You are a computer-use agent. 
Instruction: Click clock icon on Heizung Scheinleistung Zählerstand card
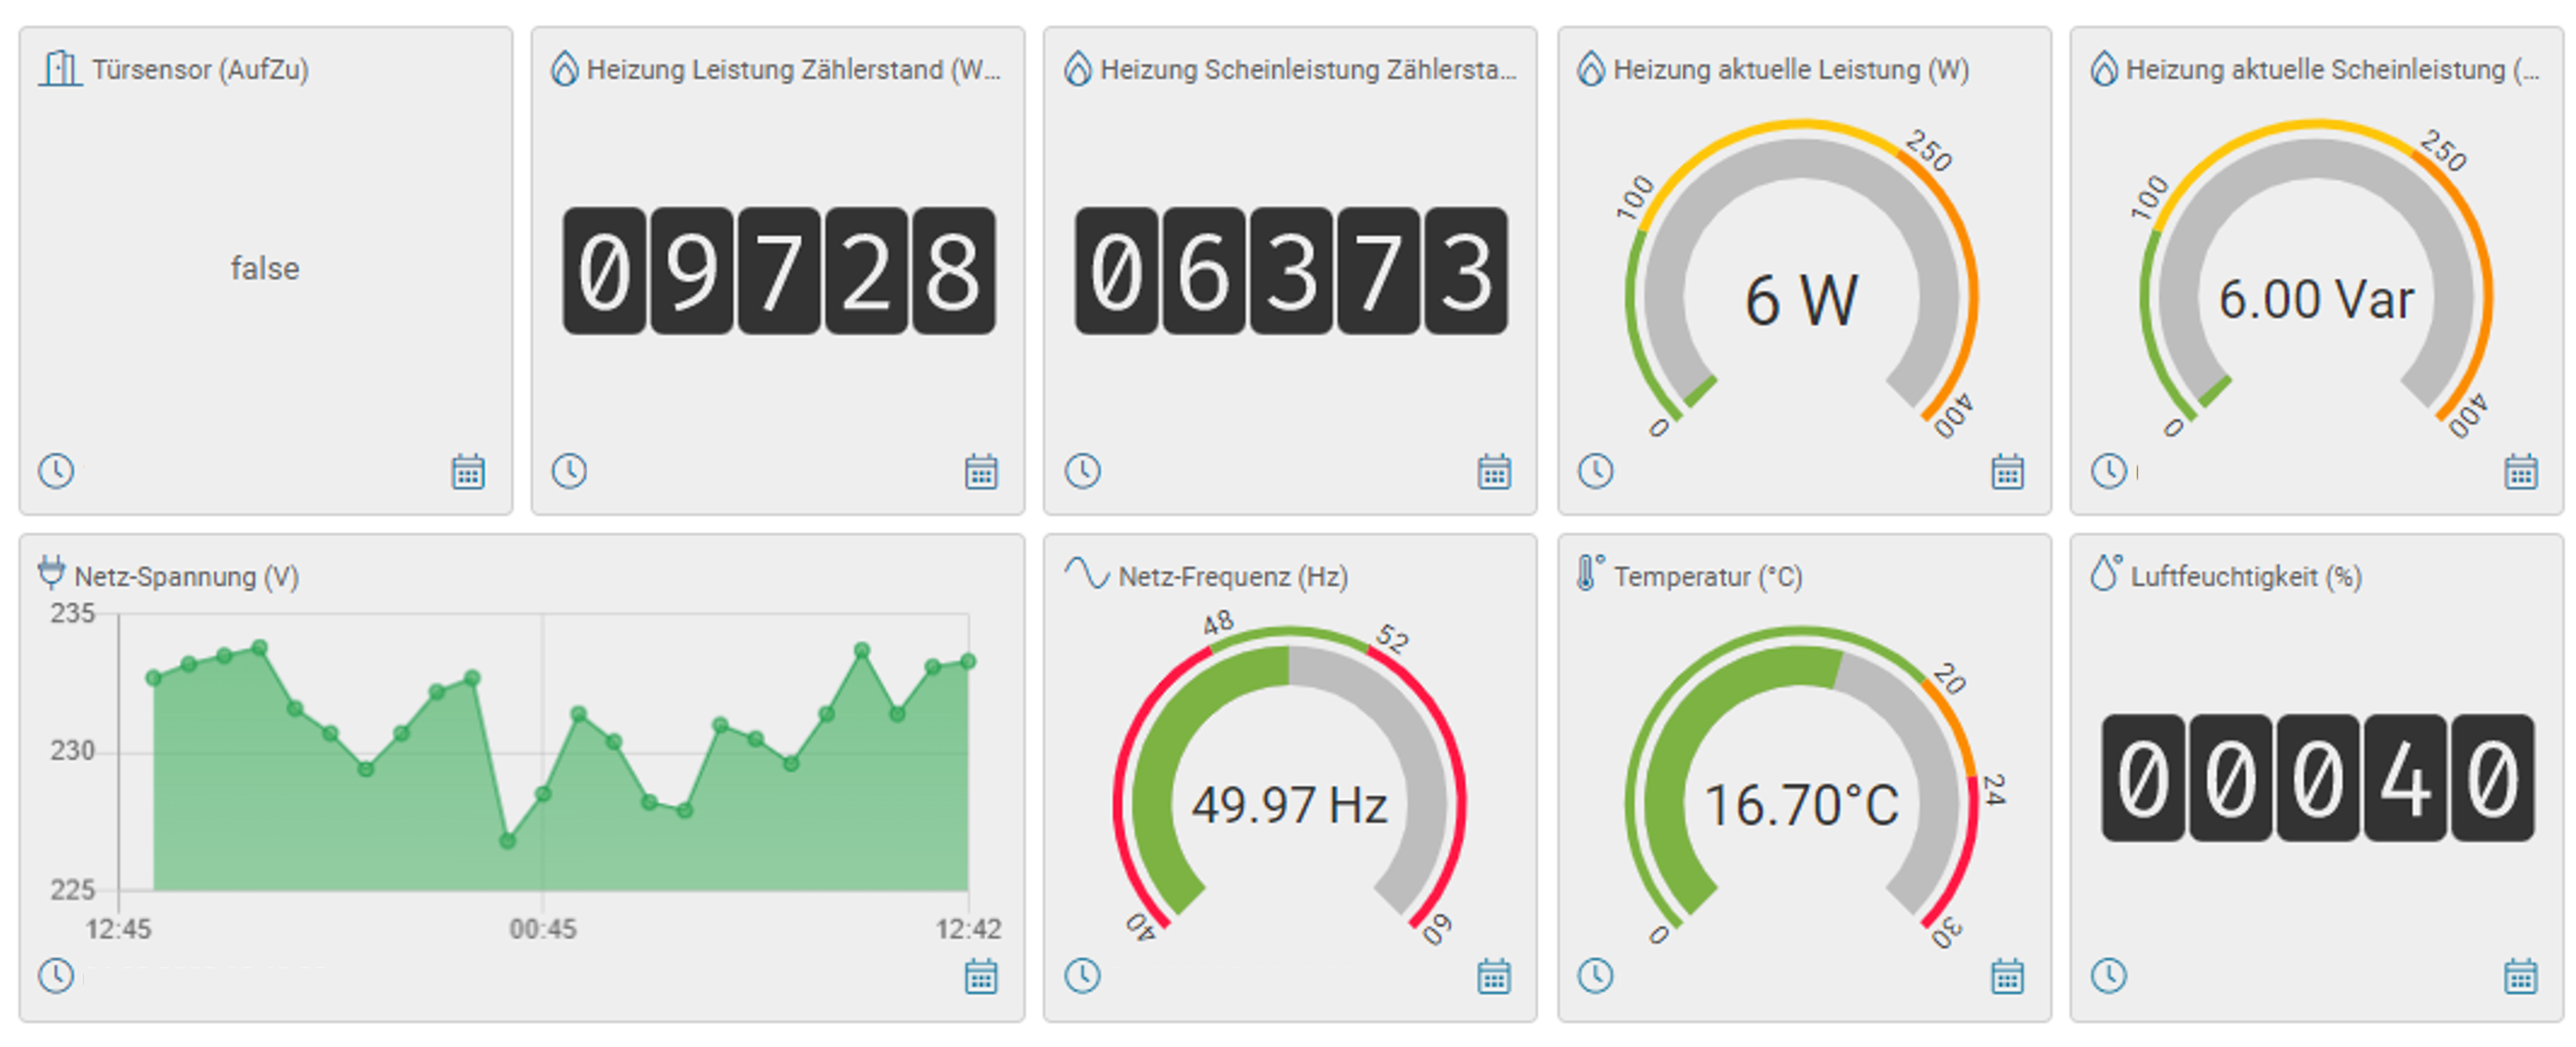tap(1082, 470)
